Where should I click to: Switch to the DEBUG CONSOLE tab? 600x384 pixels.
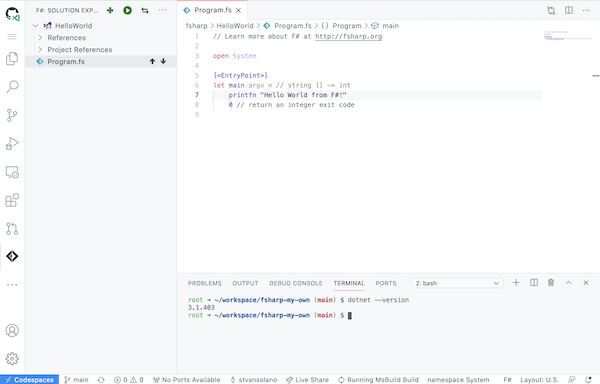(295, 283)
